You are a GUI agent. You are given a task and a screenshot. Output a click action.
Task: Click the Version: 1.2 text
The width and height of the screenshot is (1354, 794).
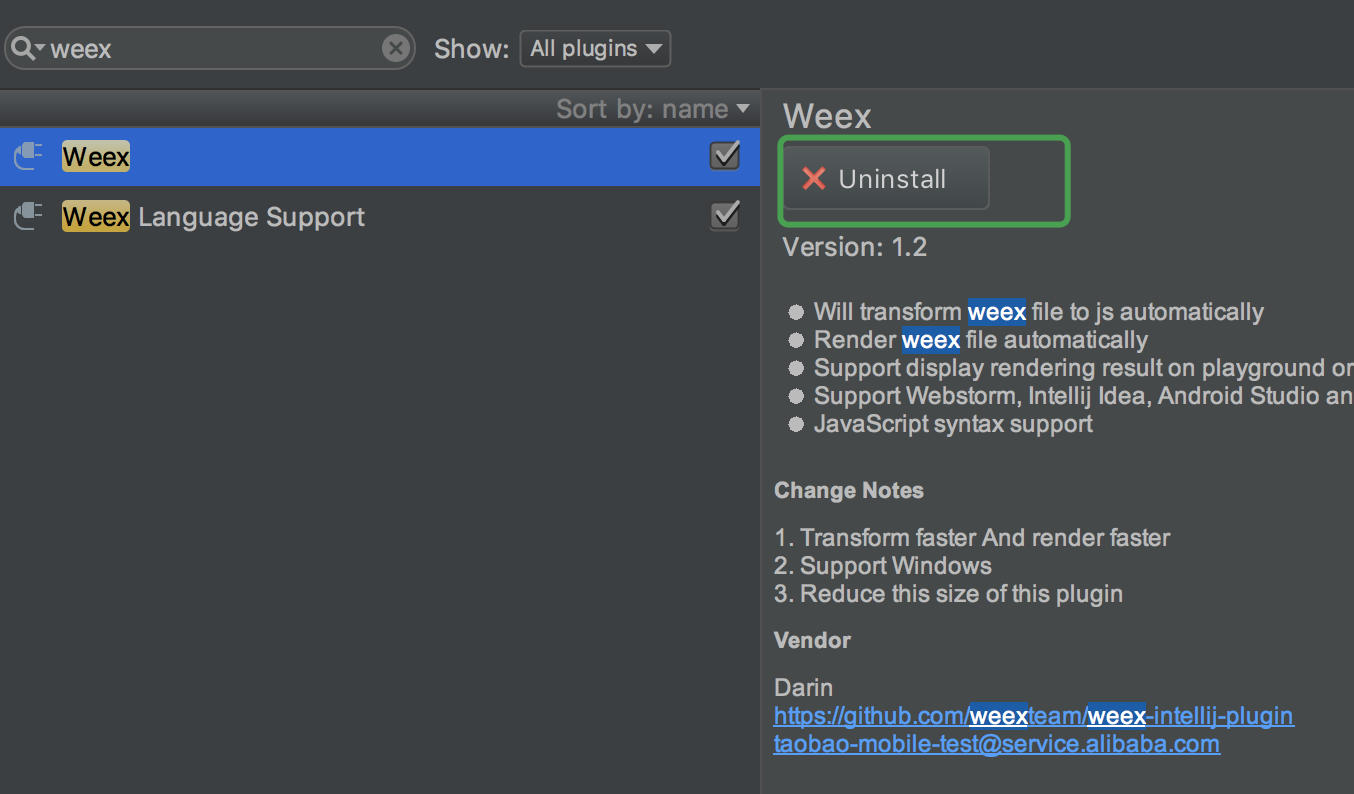coord(855,247)
